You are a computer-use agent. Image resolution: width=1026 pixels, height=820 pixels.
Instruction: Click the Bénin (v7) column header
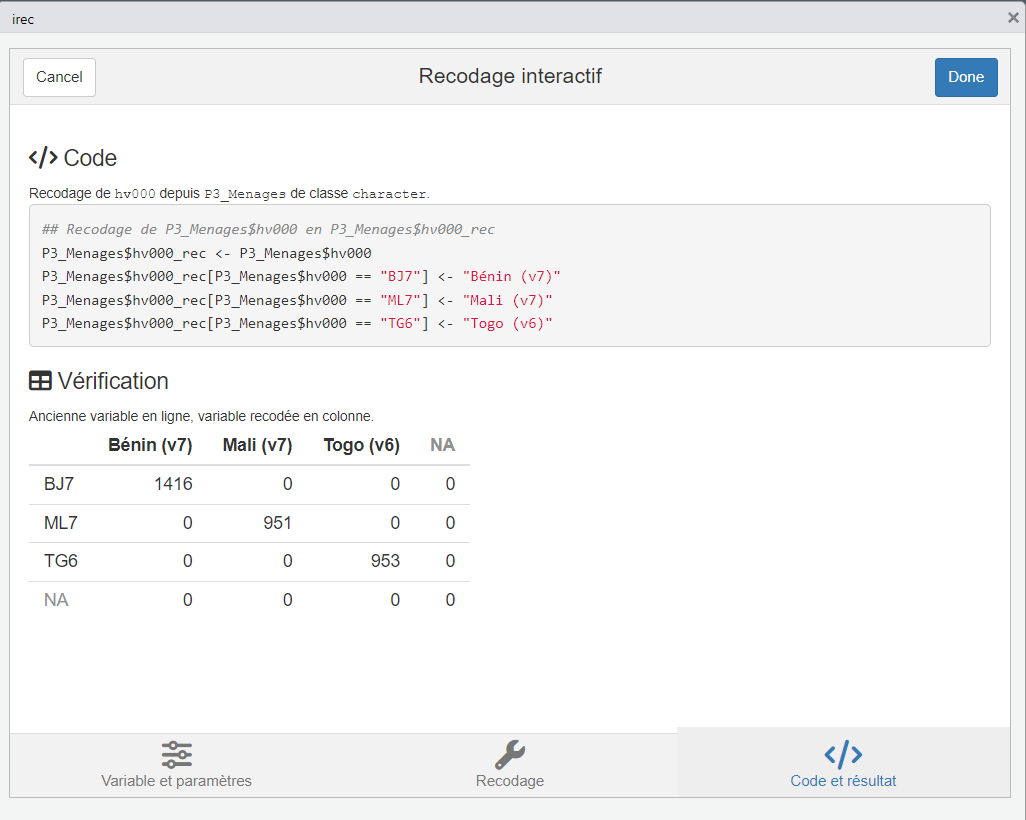point(150,445)
